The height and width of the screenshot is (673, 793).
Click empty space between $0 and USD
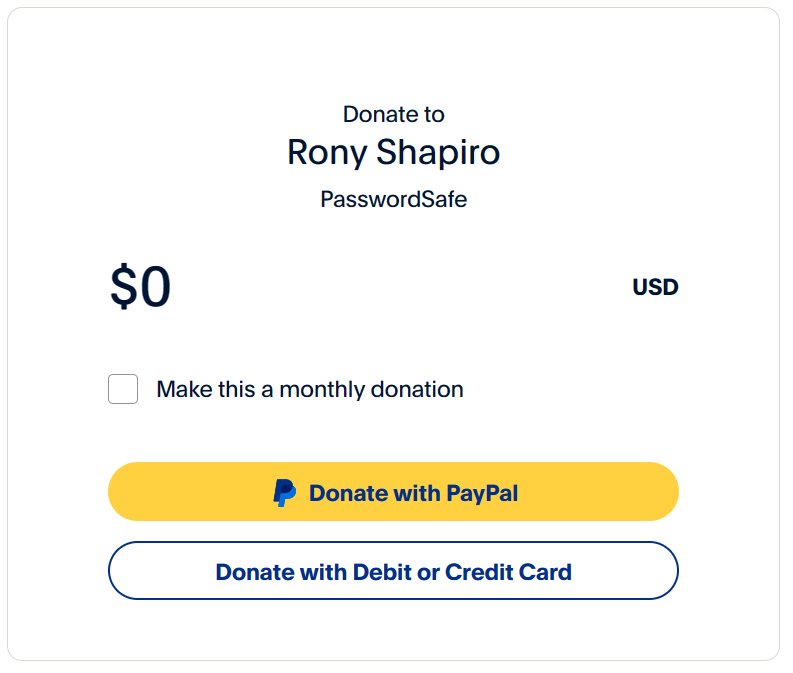pos(400,287)
